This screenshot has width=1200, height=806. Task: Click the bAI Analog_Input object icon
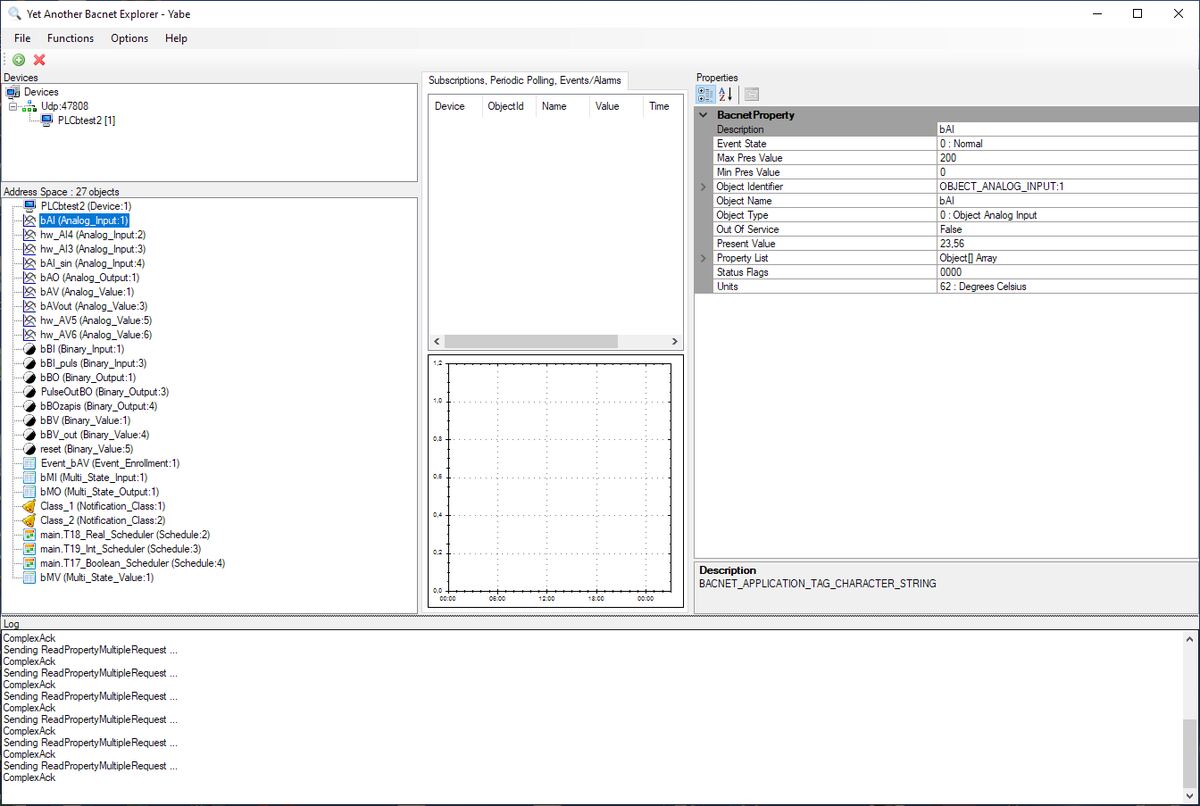pos(31,221)
